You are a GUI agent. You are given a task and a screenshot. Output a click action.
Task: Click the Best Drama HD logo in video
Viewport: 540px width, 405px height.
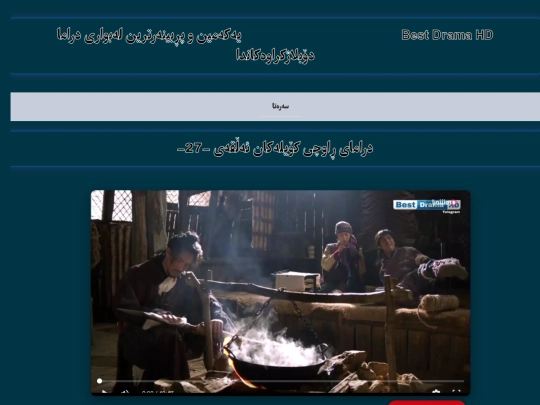coord(427,205)
